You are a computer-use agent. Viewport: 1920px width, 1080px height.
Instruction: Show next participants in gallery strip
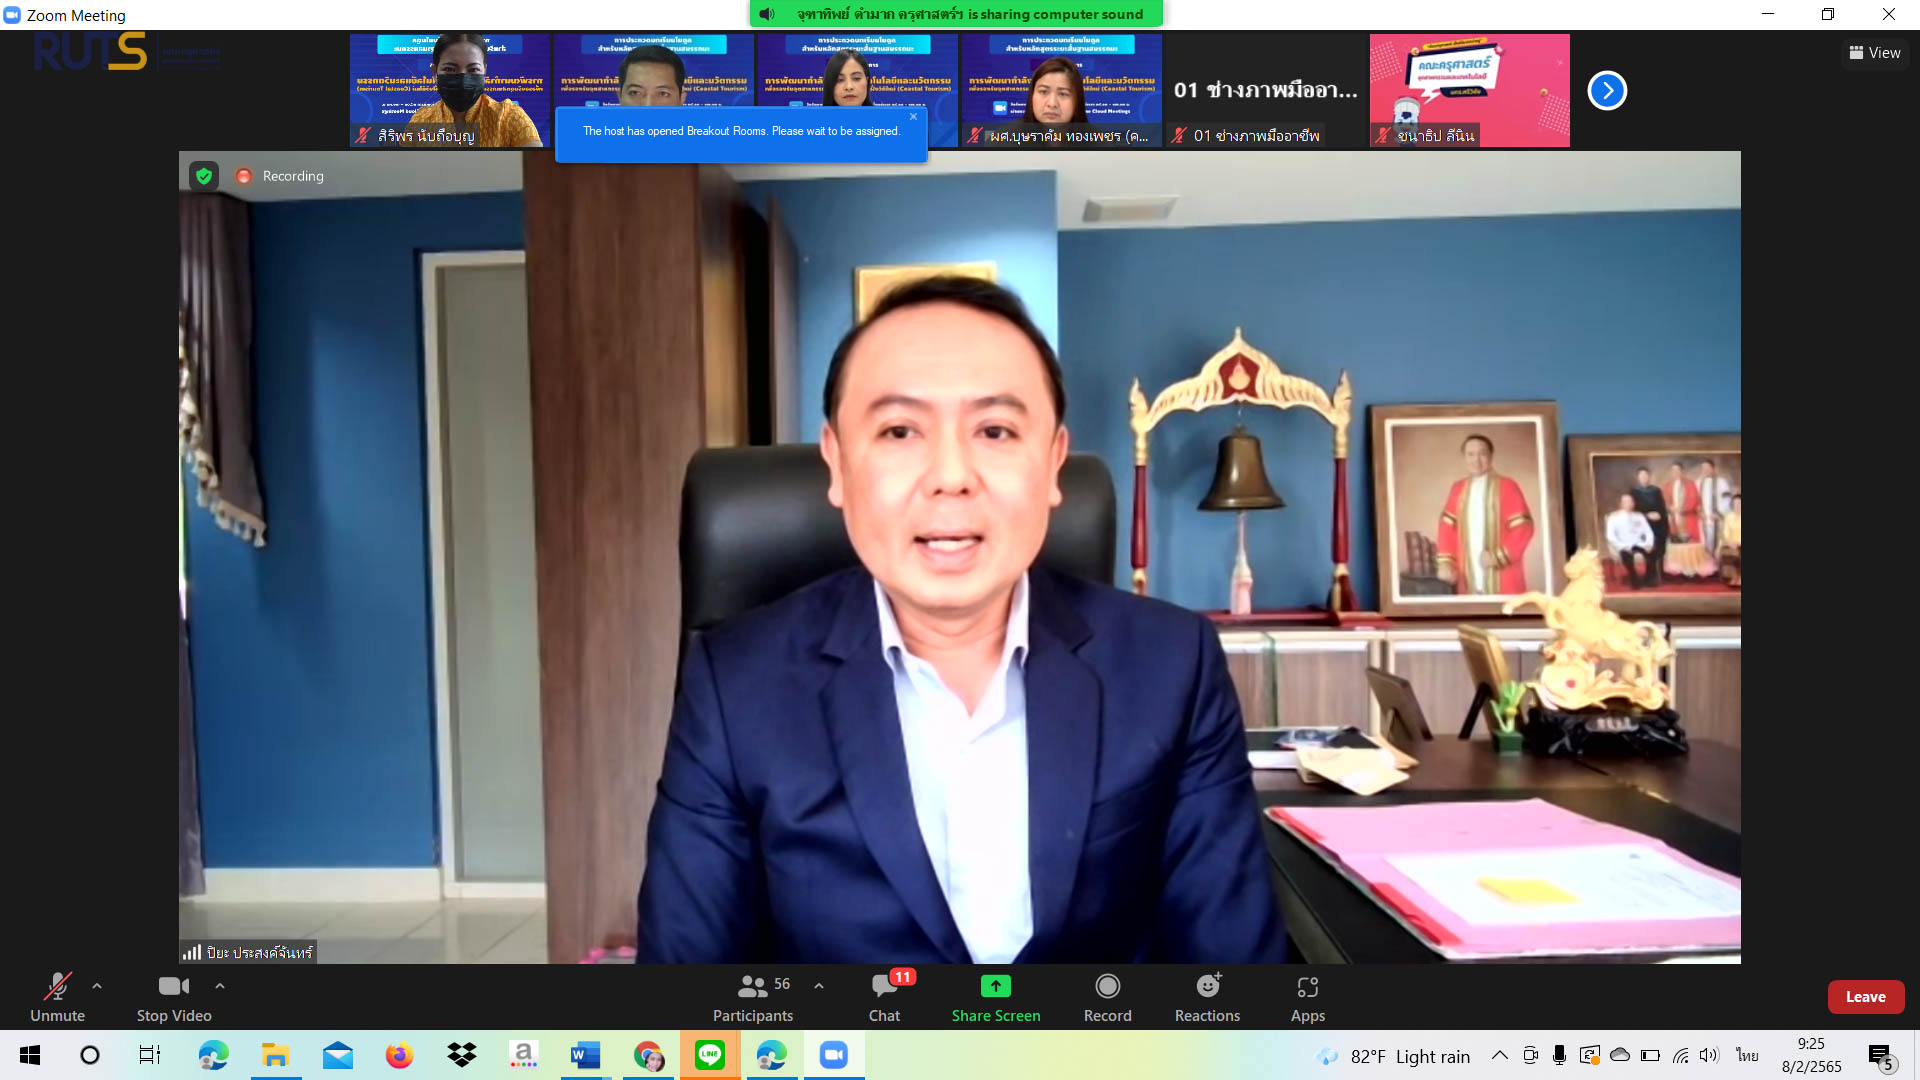coord(1607,91)
